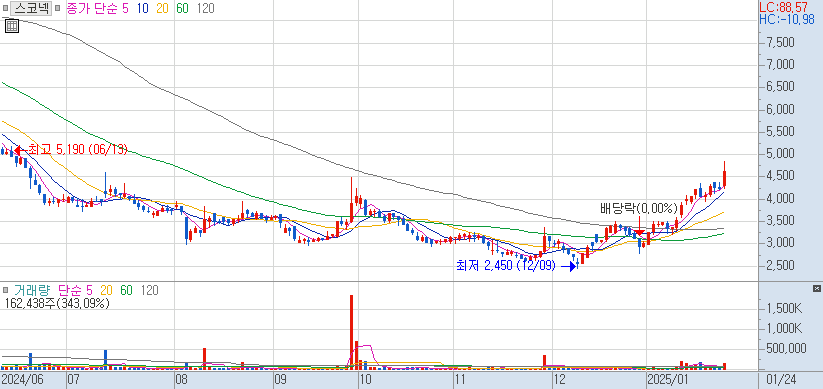The height and width of the screenshot is (389, 823).
Task: Close the volume panel with X icon
Action: pyautogui.click(x=816, y=289)
